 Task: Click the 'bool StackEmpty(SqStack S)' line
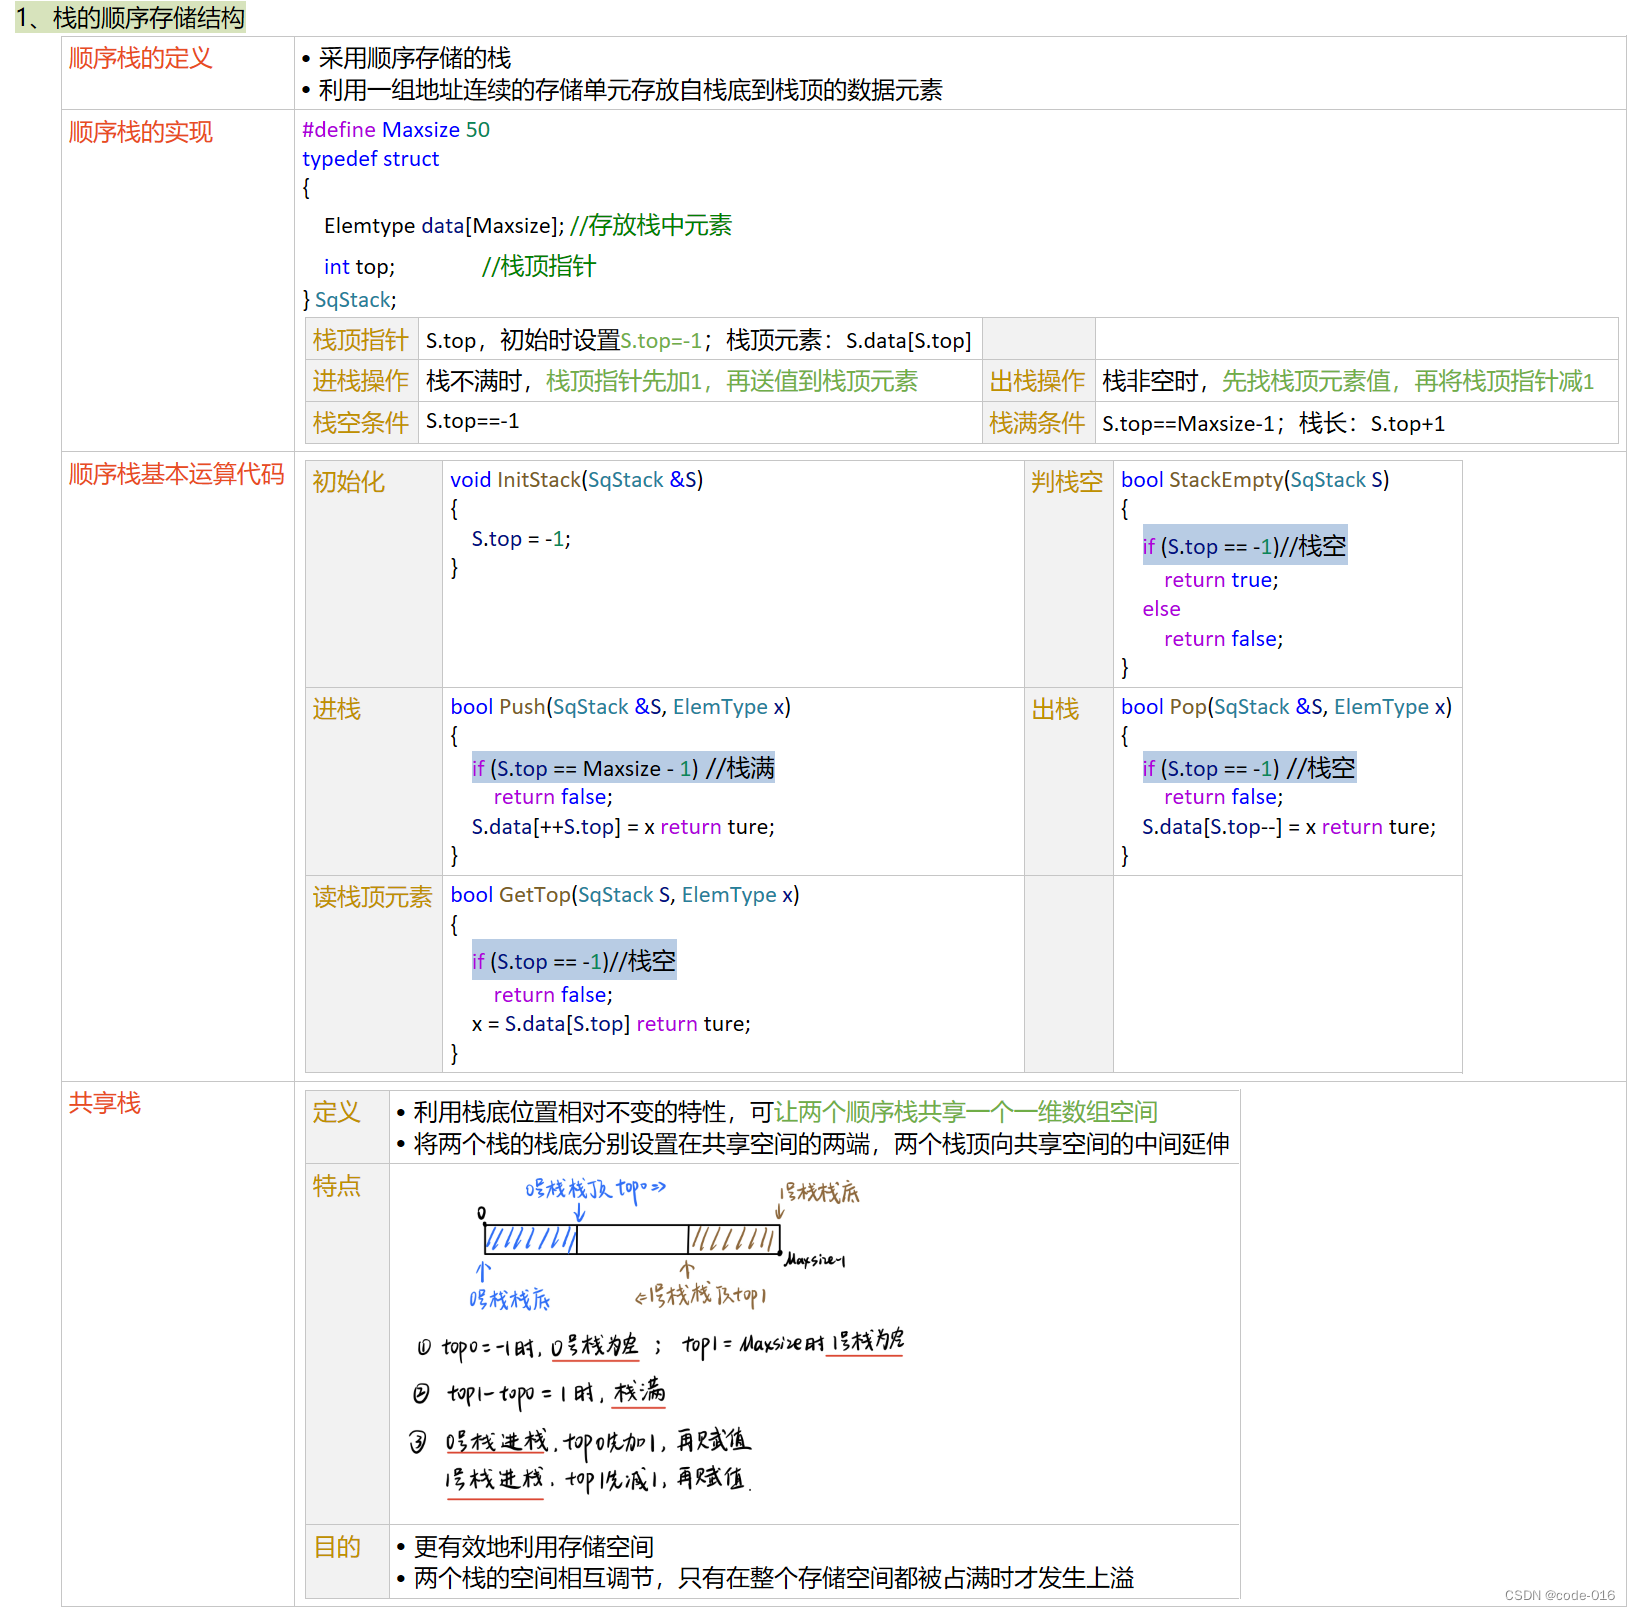click(x=1255, y=480)
